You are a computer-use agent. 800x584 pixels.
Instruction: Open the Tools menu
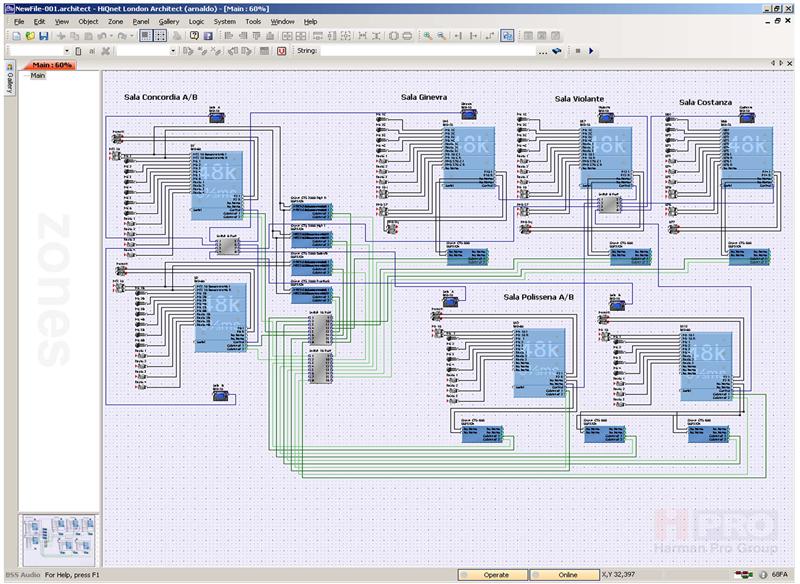tap(253, 21)
